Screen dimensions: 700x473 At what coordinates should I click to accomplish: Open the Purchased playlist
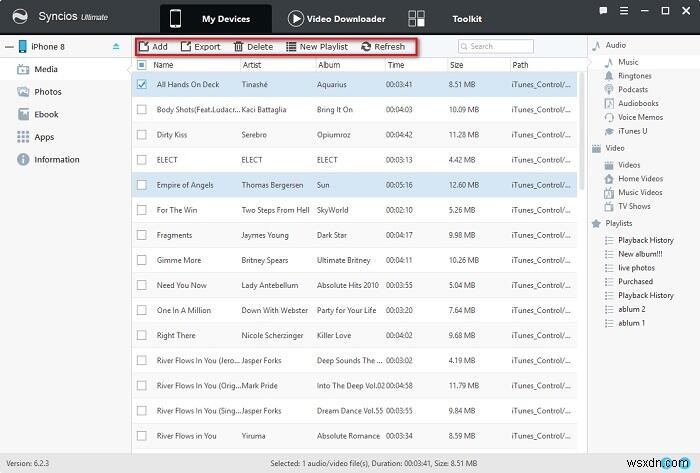635,282
